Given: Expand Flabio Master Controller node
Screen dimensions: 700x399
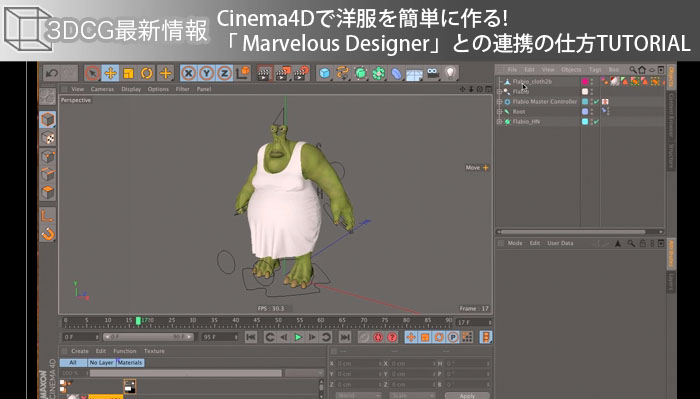Looking at the screenshot, I should point(500,102).
